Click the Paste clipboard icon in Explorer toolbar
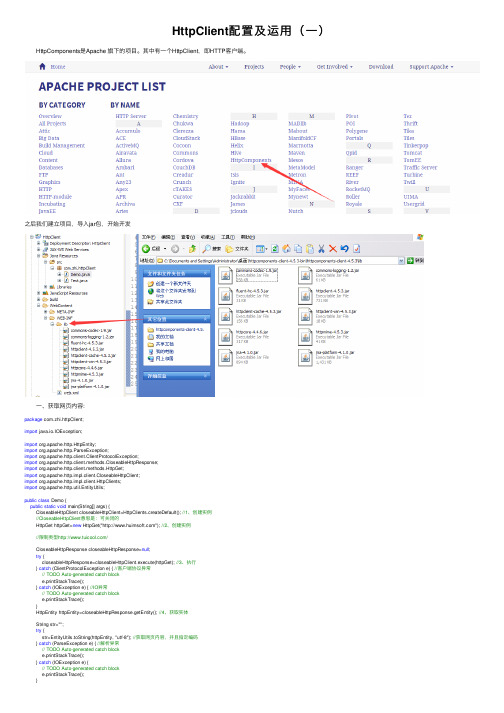Image resolution: width=504 pixels, height=713 pixels. point(310,249)
